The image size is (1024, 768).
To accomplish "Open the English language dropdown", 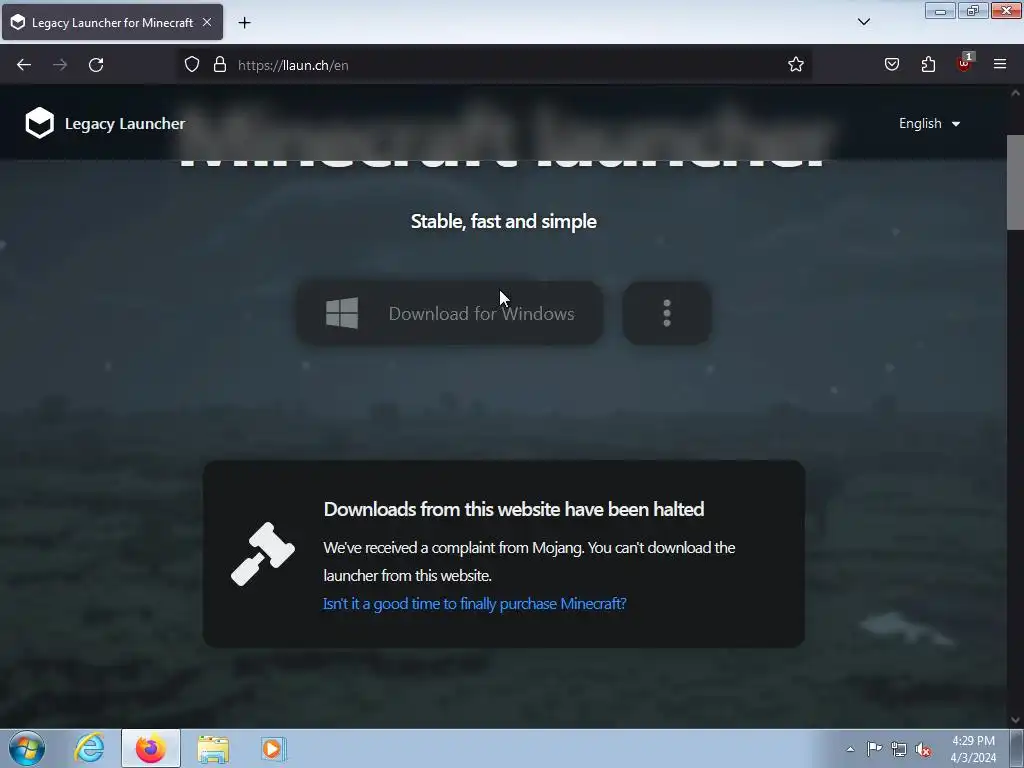I will click(929, 123).
